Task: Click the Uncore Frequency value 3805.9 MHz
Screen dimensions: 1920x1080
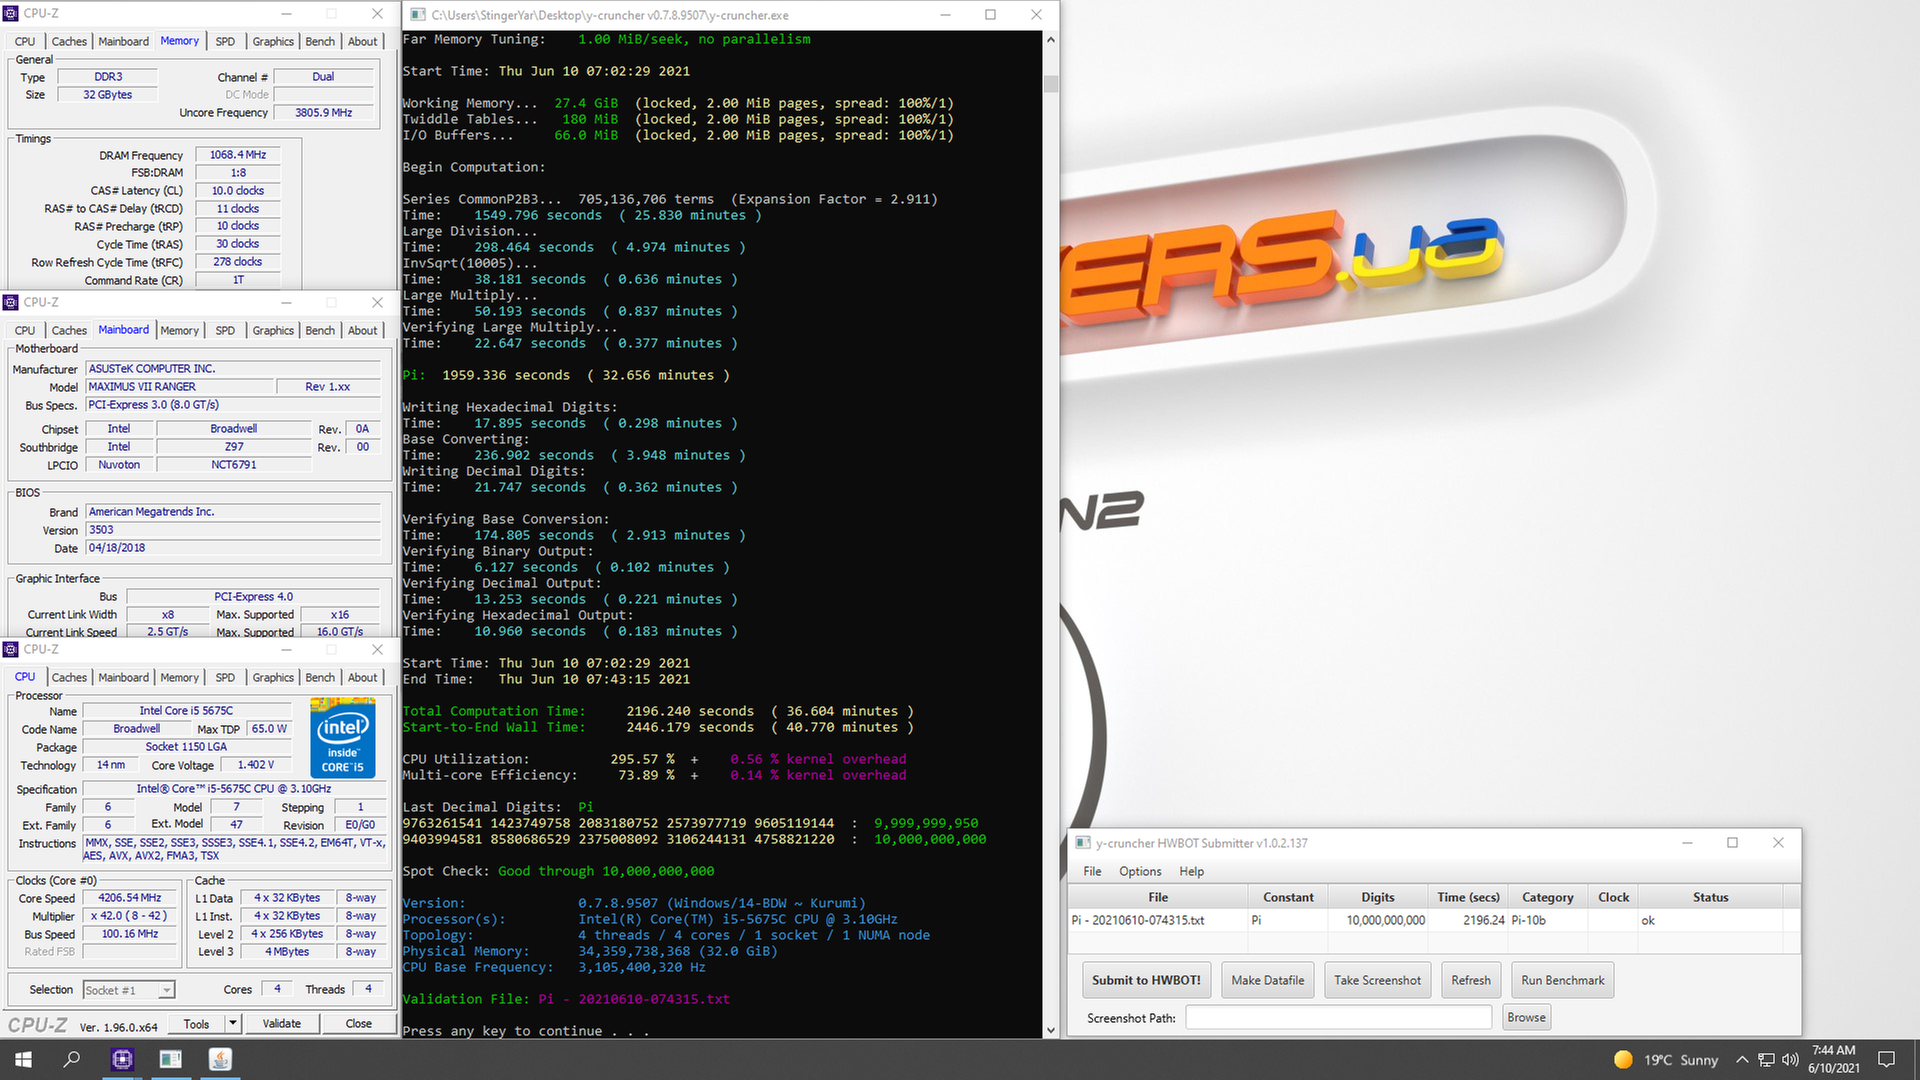Action: click(323, 113)
